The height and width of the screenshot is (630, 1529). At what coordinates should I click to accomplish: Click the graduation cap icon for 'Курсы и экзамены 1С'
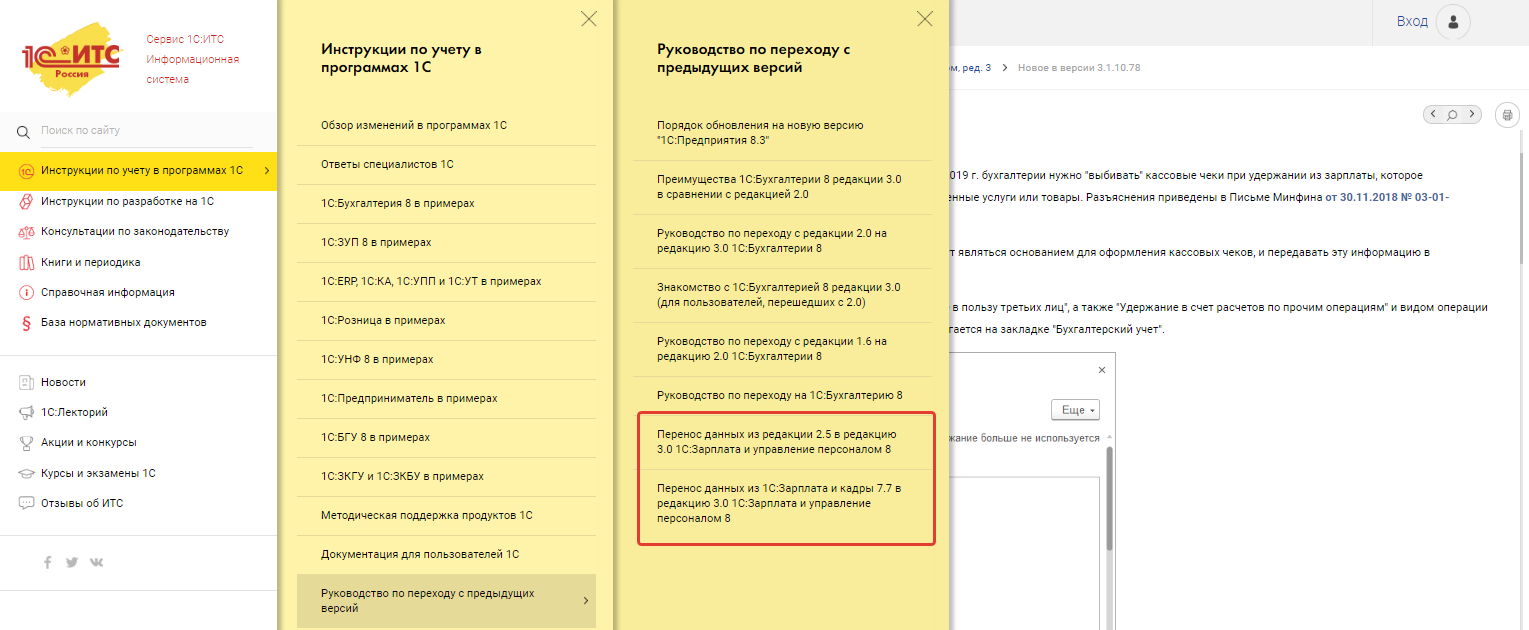pos(27,473)
